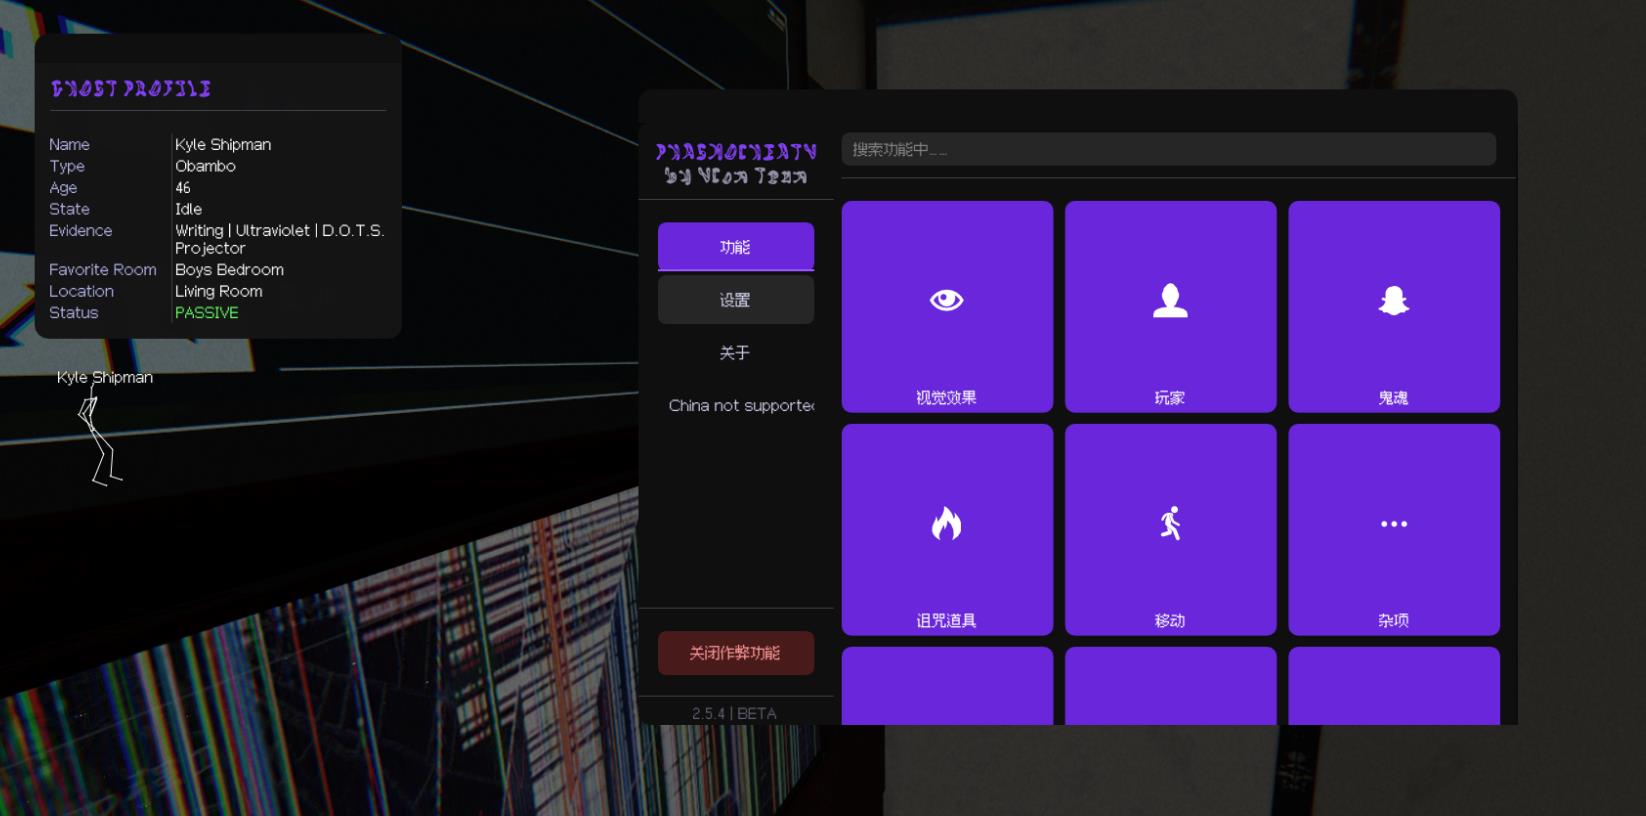The image size is (1646, 816).
Task: Click the Phasmophobia cheat menu logo title
Action: pos(736,163)
